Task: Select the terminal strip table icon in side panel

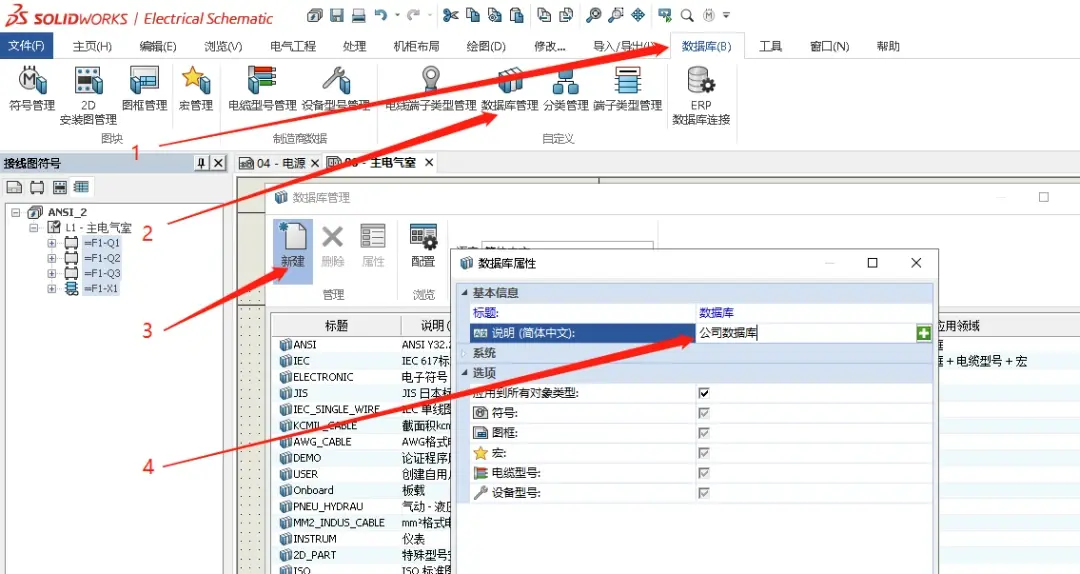Action: tap(81, 187)
